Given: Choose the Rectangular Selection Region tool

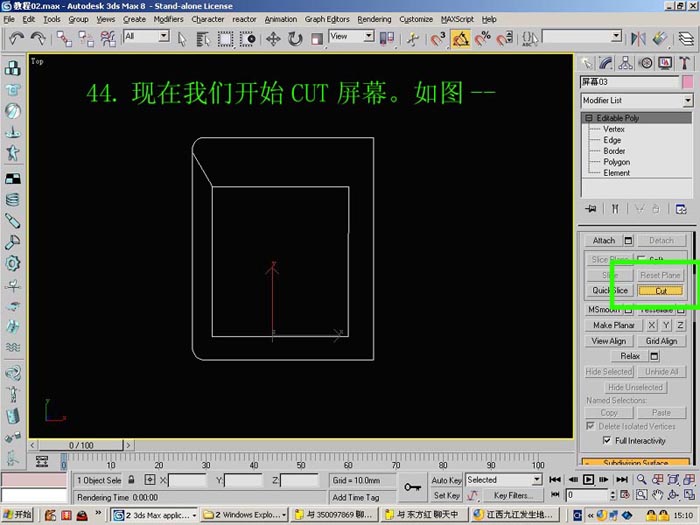Looking at the screenshot, I should coord(225,39).
